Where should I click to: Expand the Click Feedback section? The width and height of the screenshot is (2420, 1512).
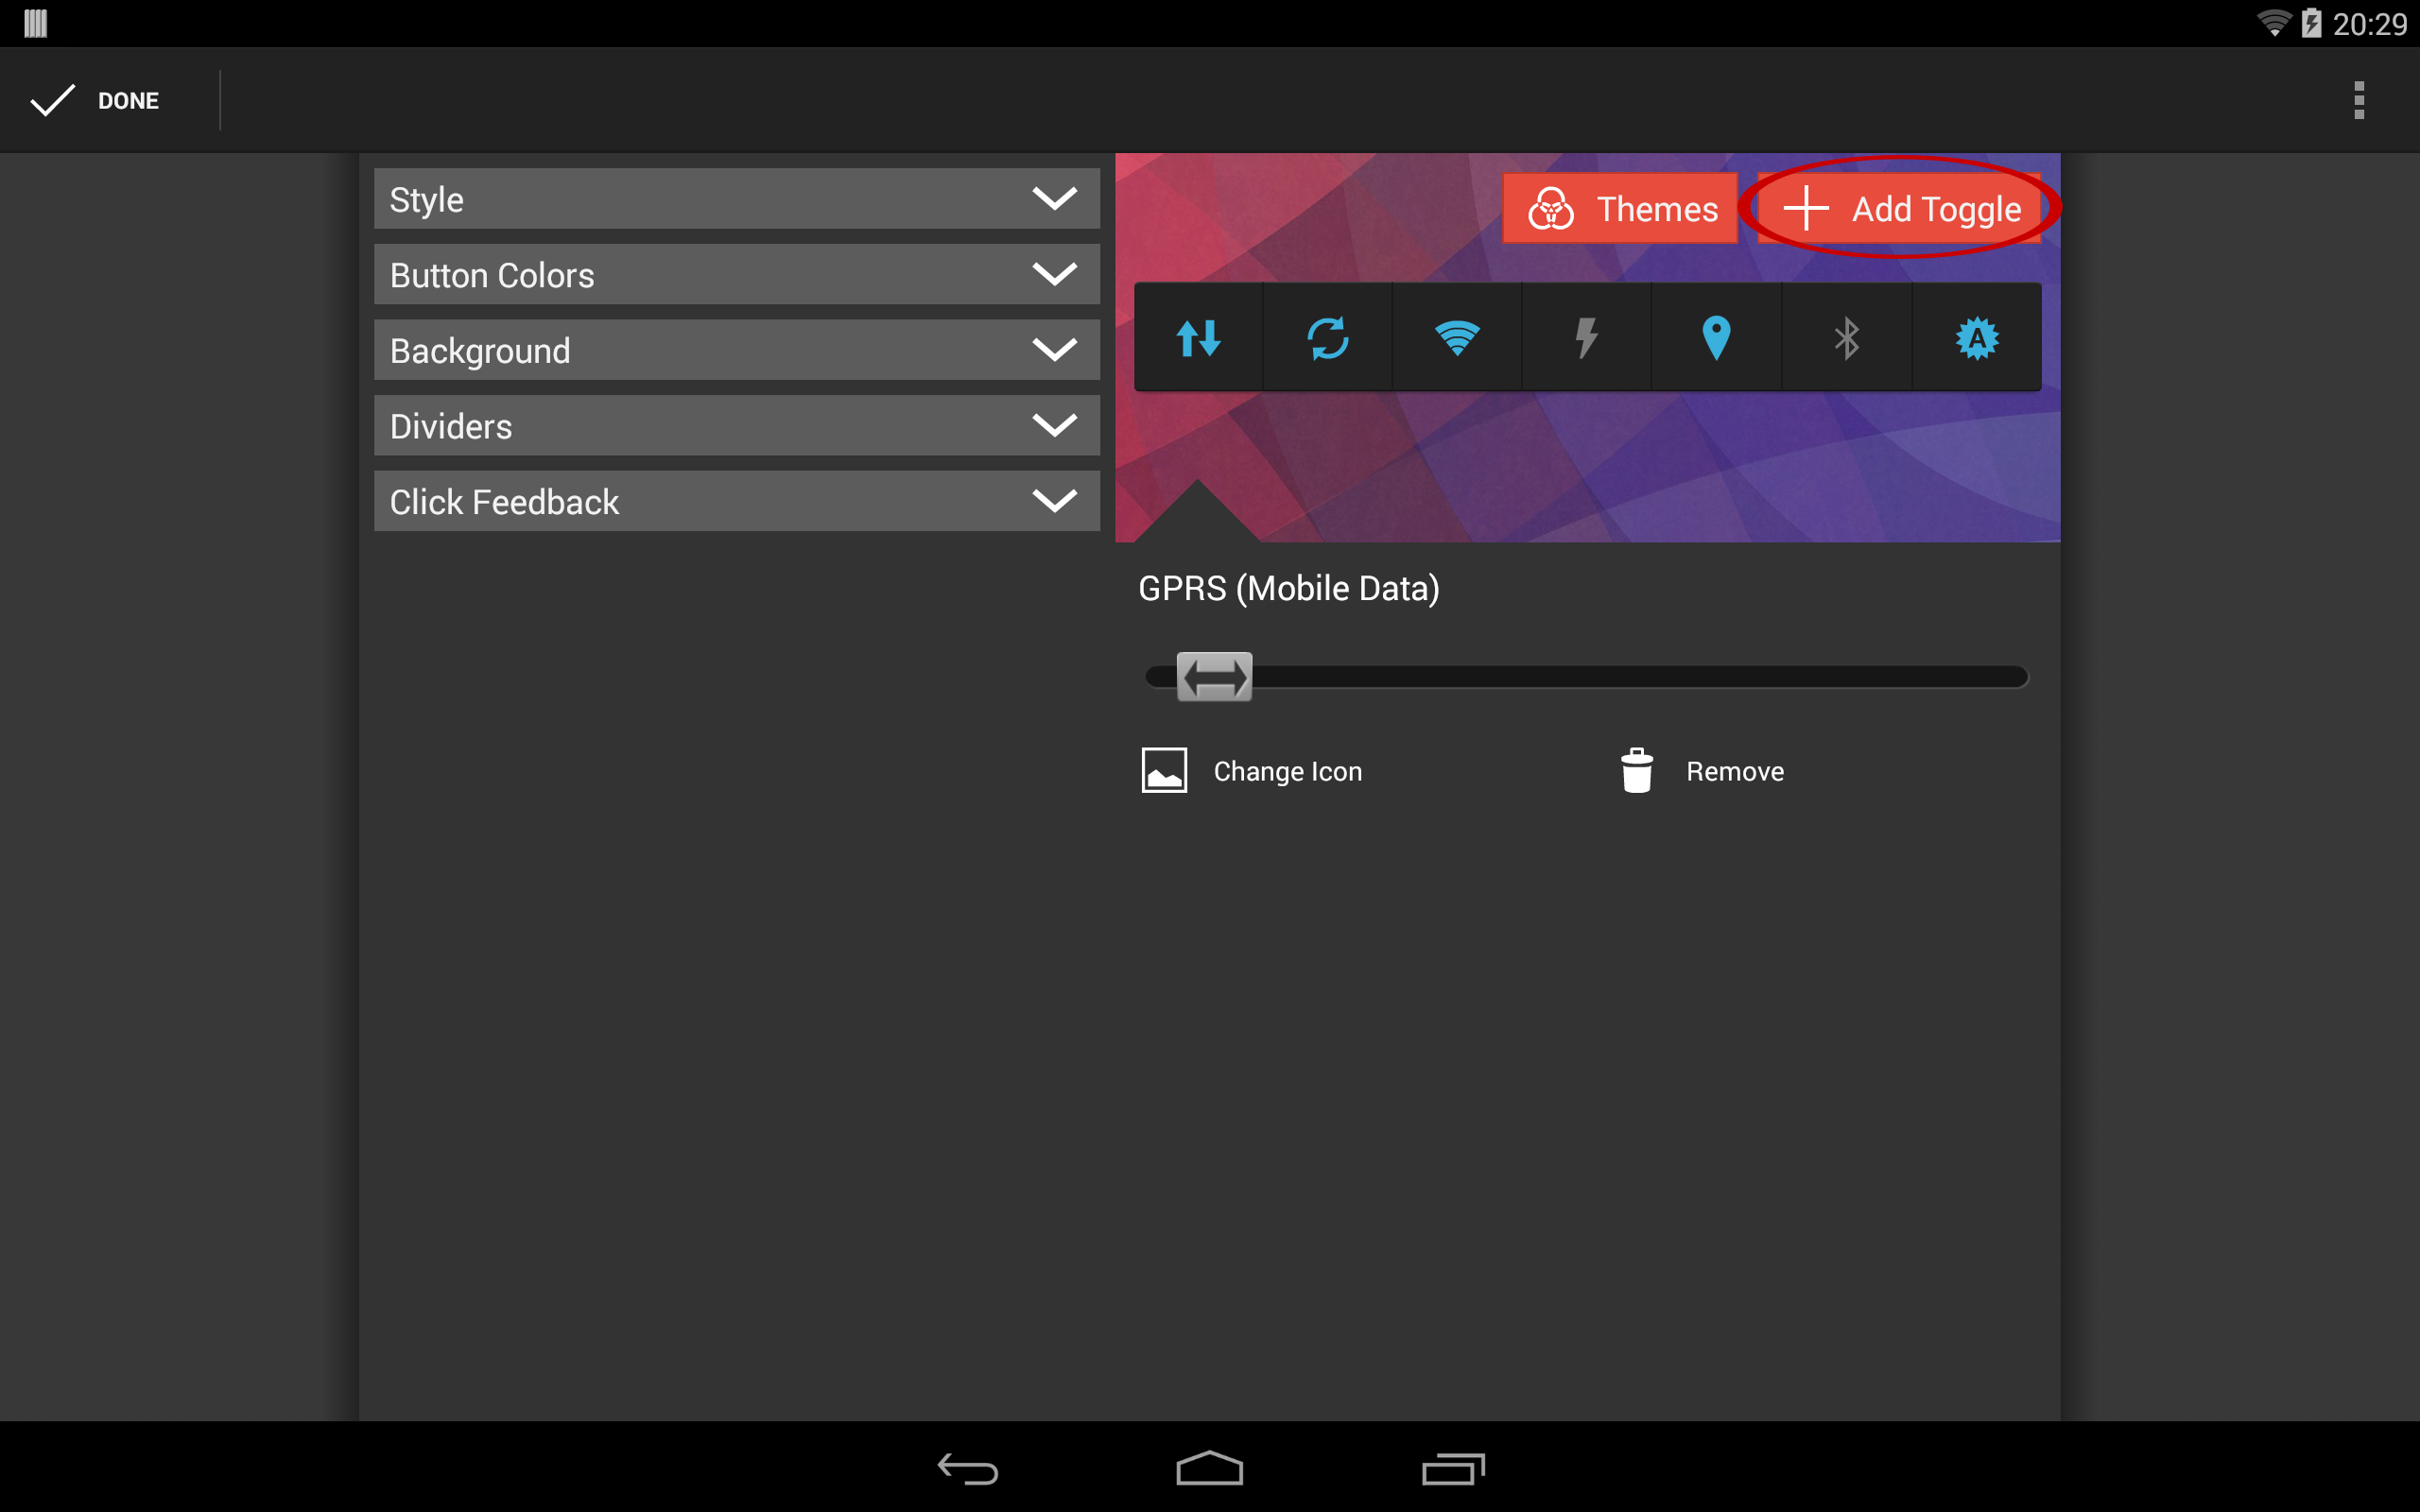click(x=737, y=501)
